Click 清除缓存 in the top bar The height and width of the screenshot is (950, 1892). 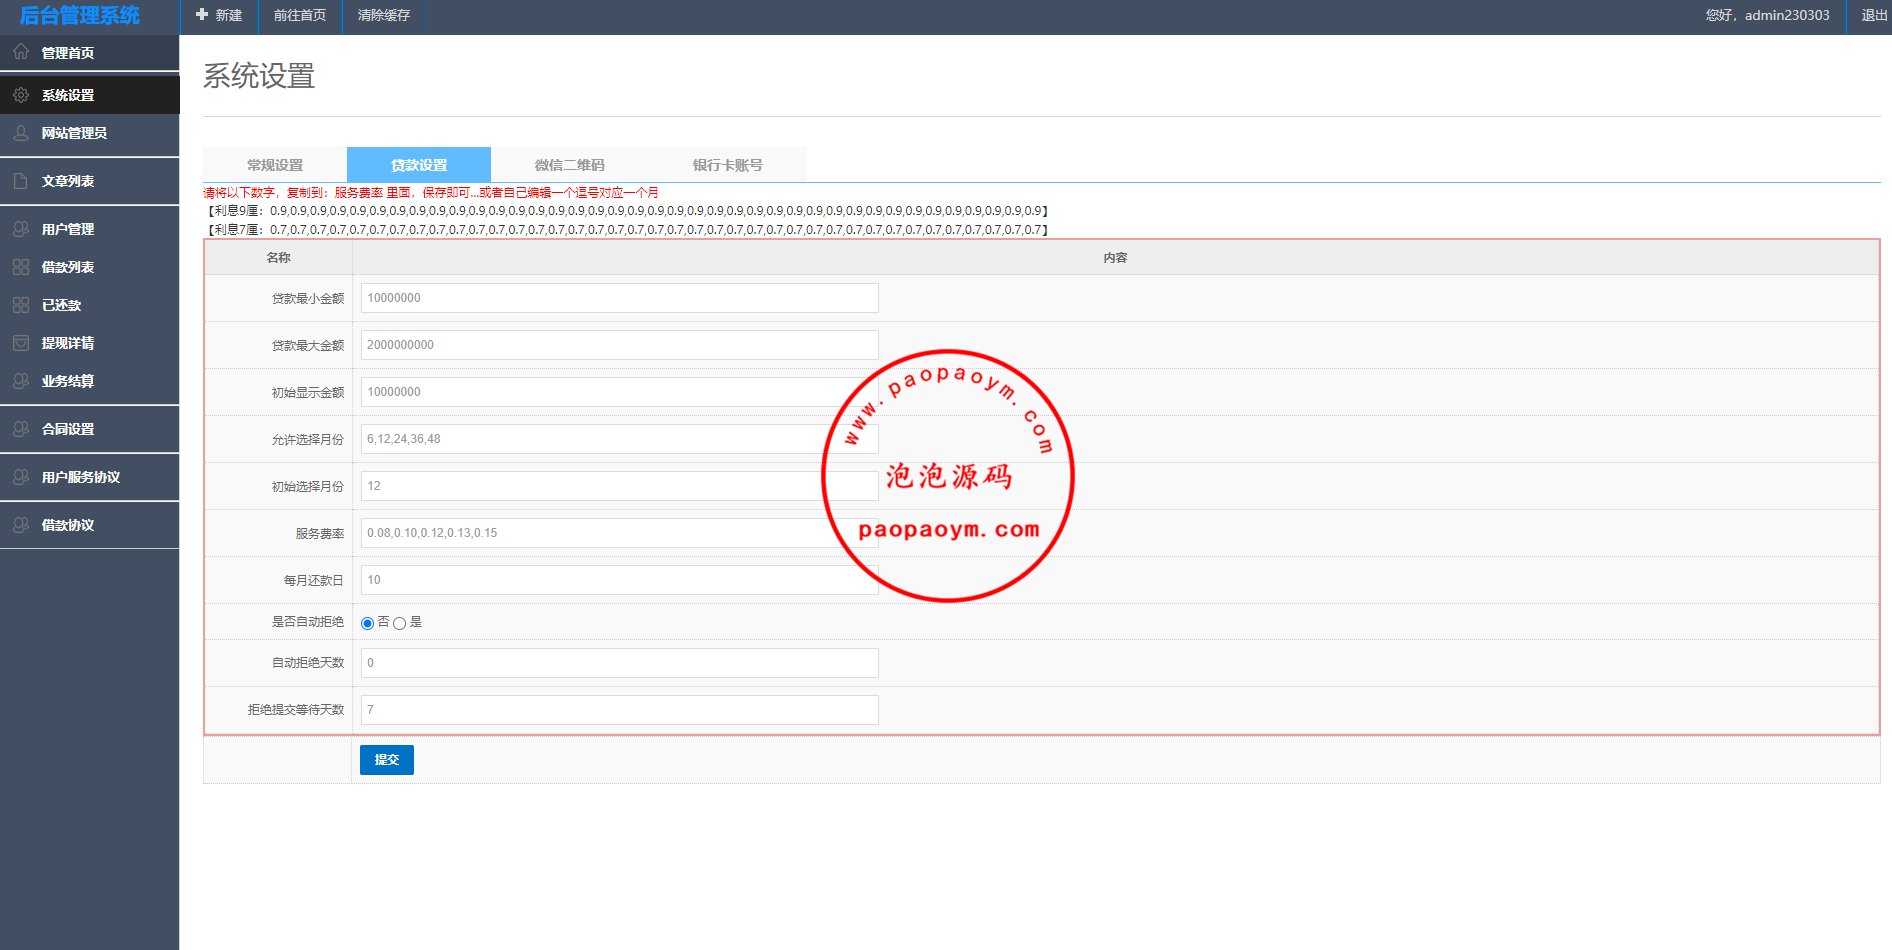384,15
